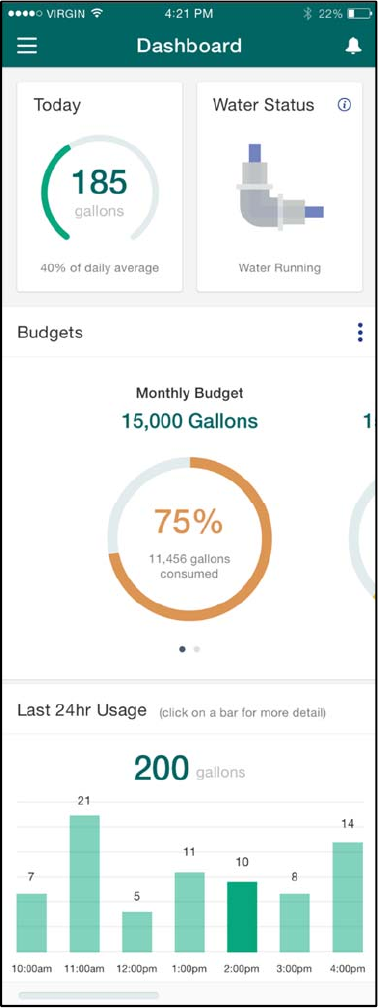Open Water Status info icon
This screenshot has height=1008, width=378.
345,105
